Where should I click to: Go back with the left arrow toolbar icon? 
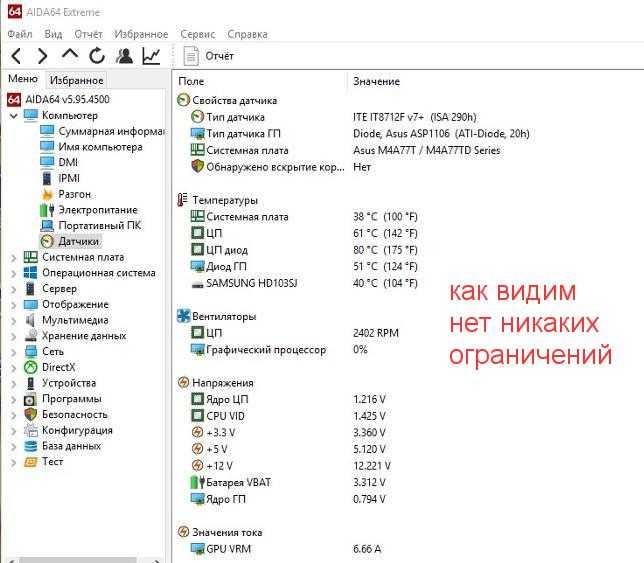pyautogui.click(x=16, y=56)
